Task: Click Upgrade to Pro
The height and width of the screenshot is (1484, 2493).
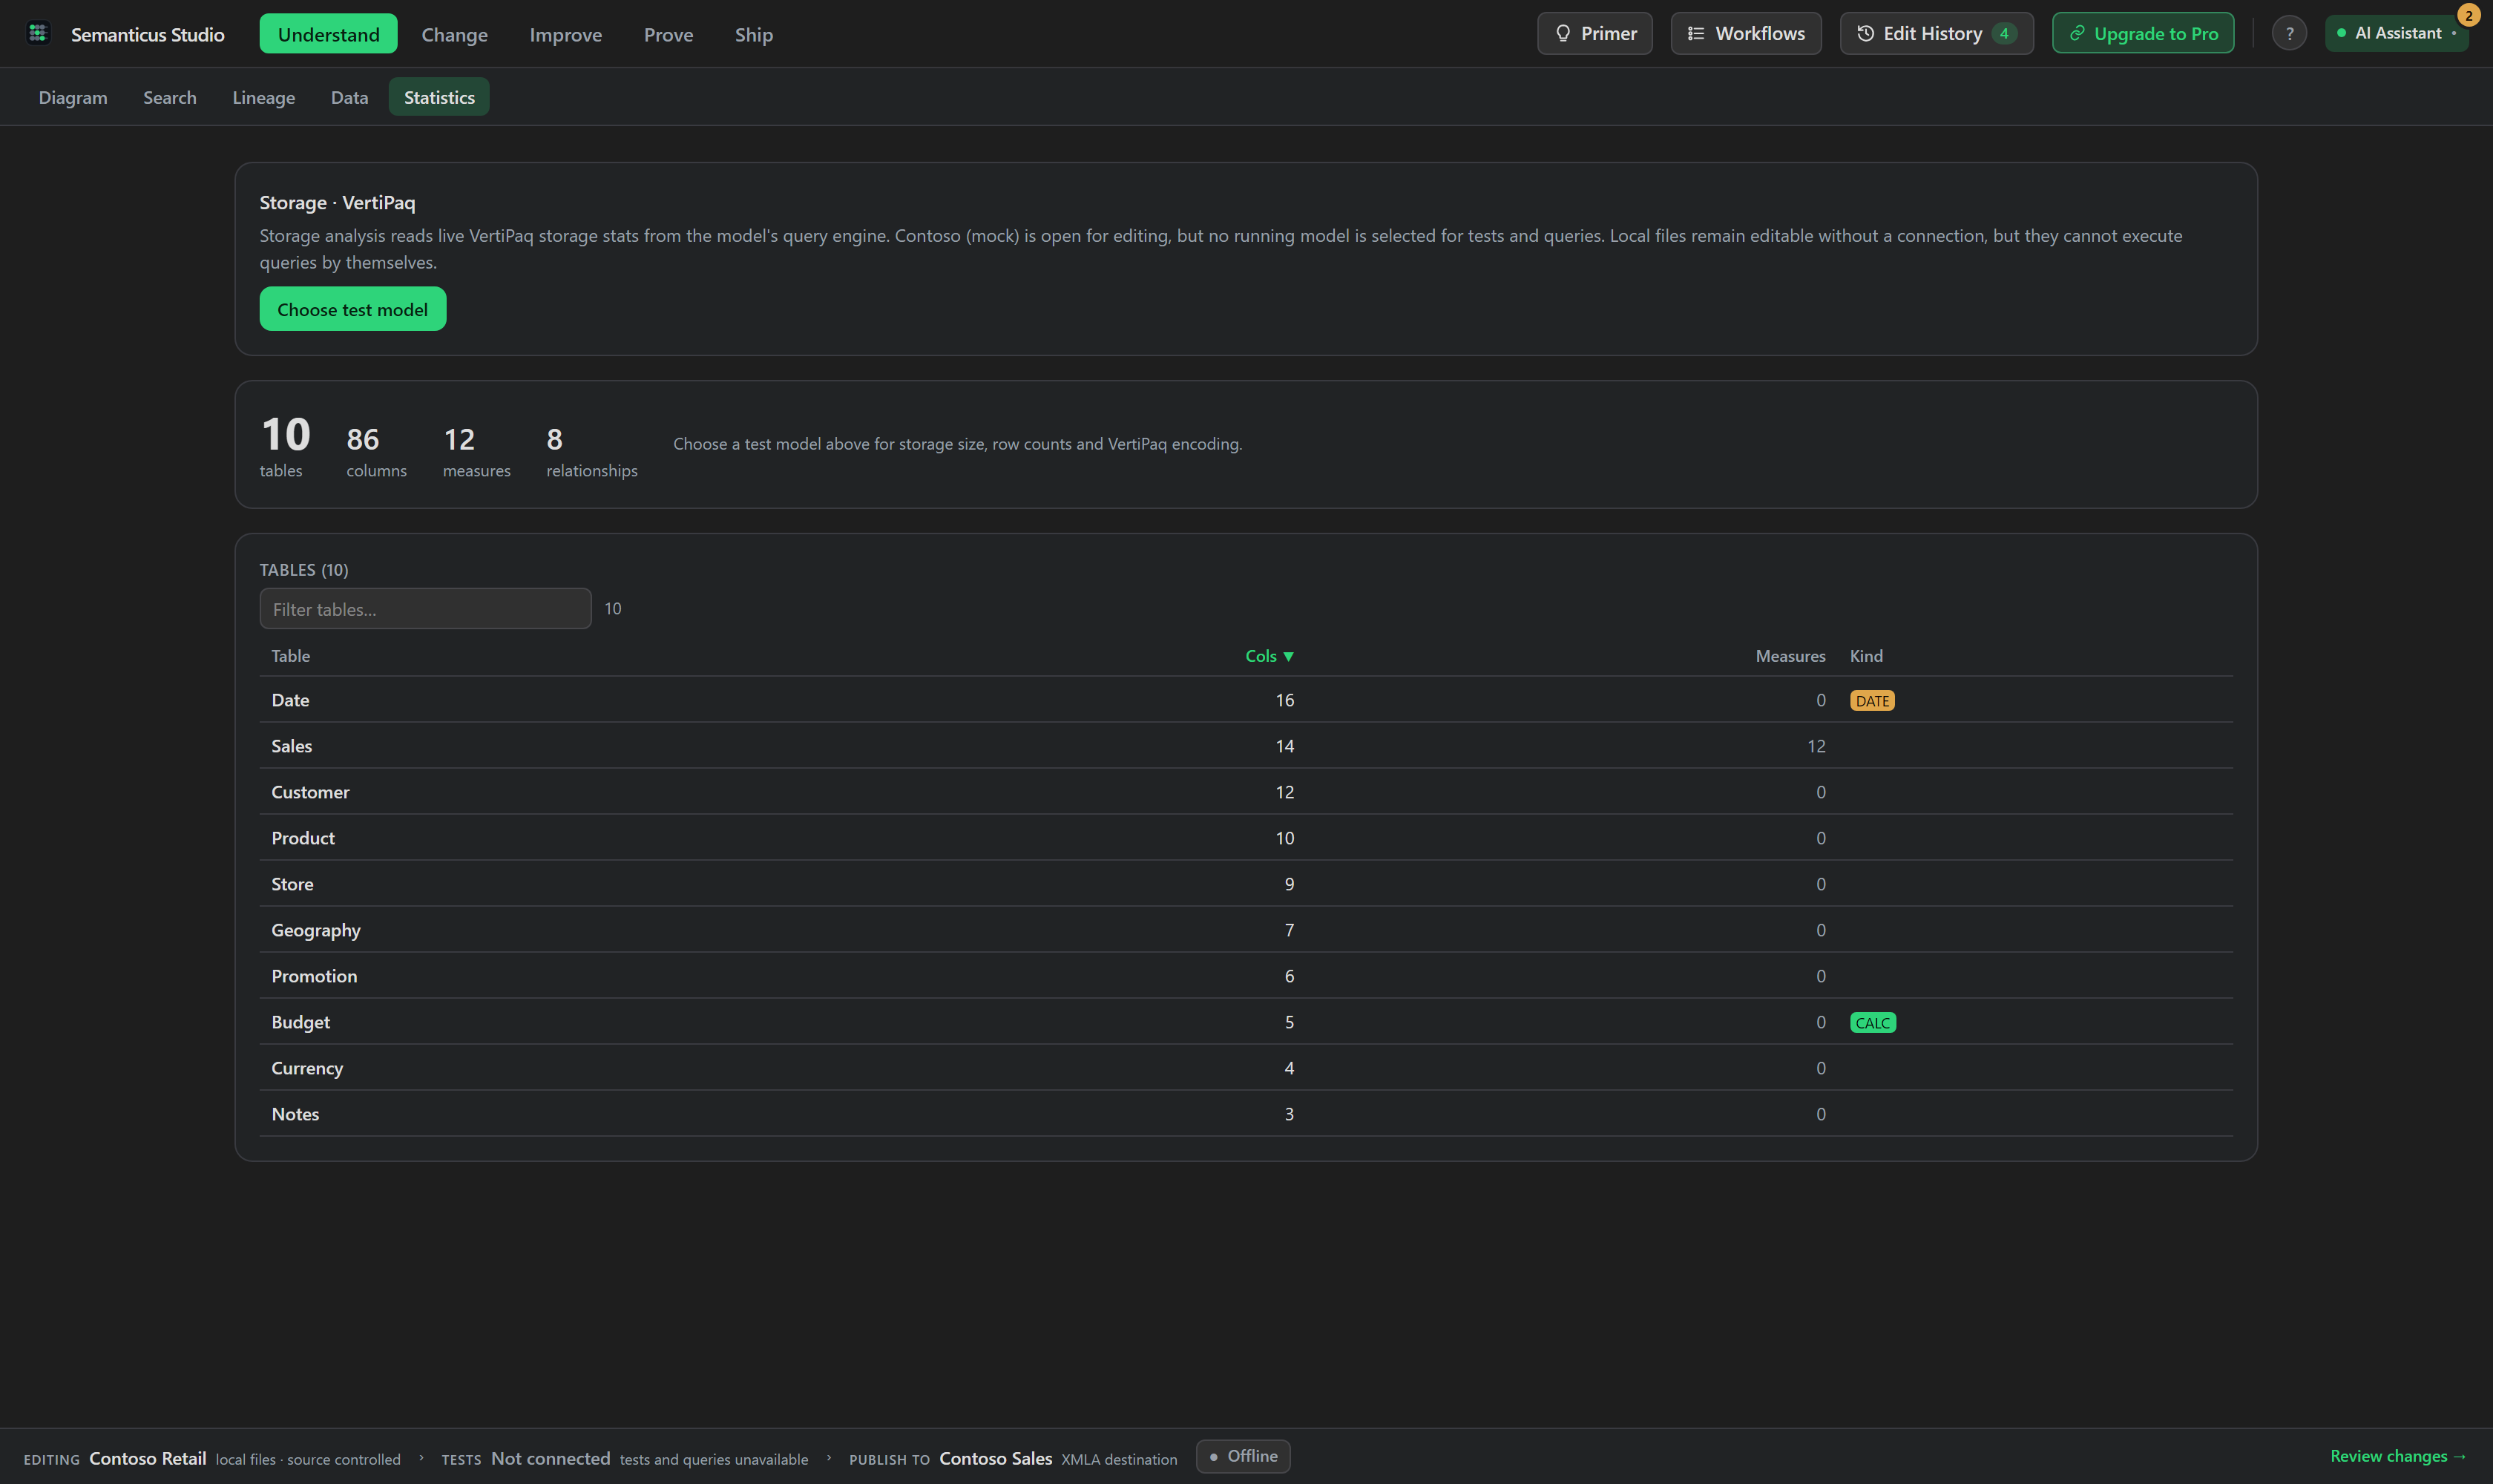Action: pyautogui.click(x=2142, y=33)
